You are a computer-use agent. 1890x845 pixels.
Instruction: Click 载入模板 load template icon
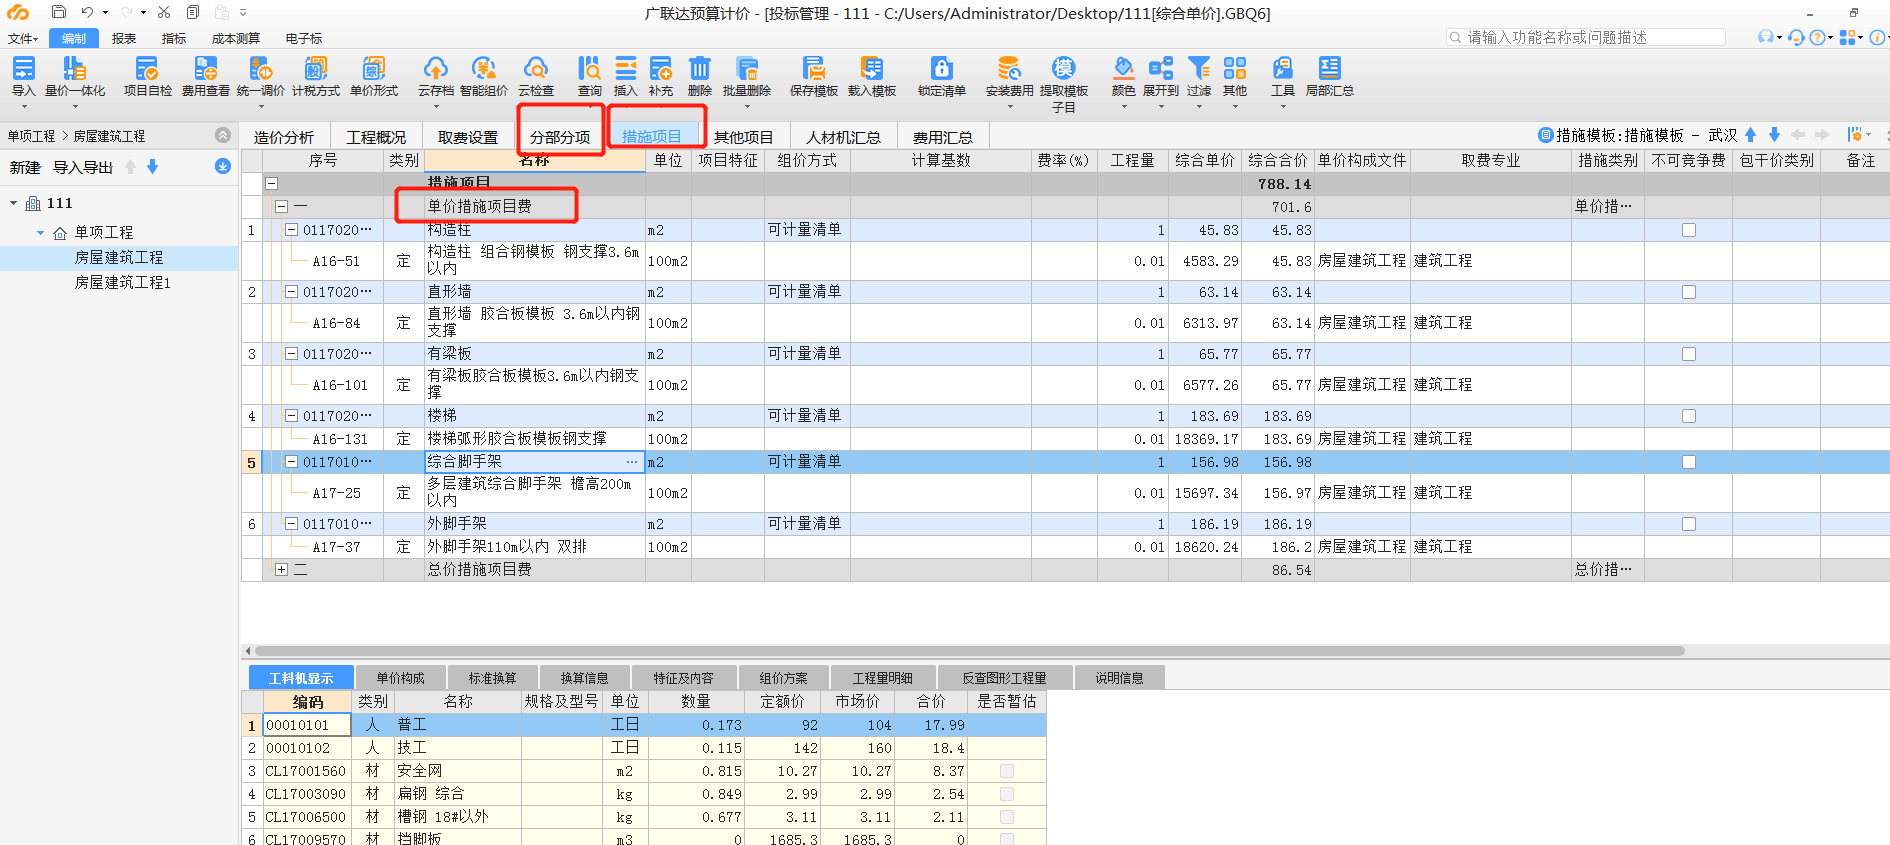click(x=871, y=68)
